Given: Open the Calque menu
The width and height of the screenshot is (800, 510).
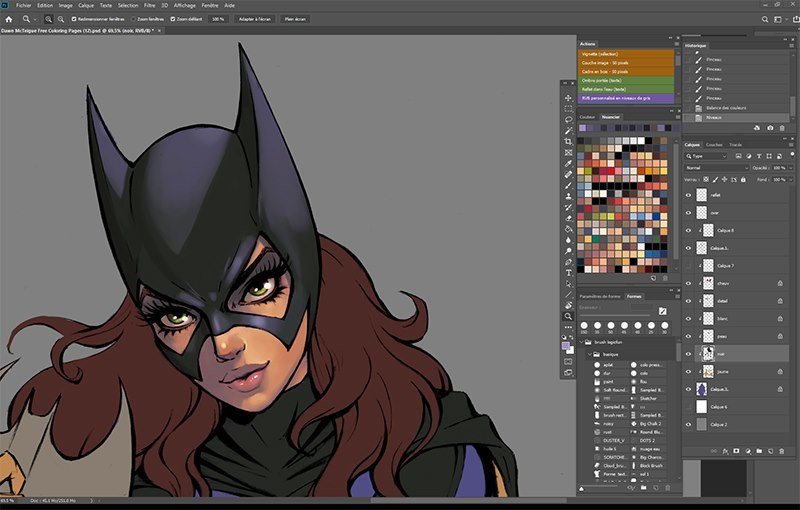Looking at the screenshot, I should pyautogui.click(x=86, y=5).
